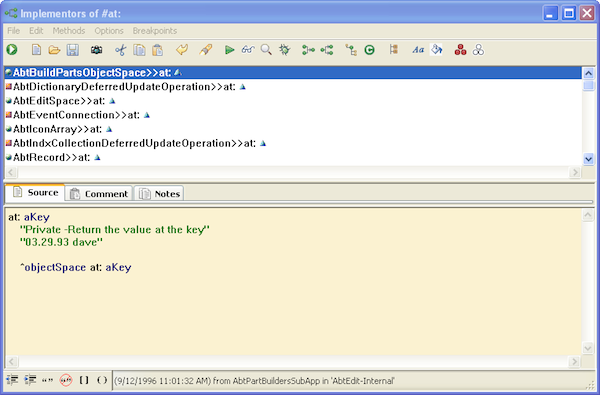Image resolution: width=600 pixels, height=395 pixels.
Task: Click the Aa font toolbar icon
Action: [x=418, y=50]
